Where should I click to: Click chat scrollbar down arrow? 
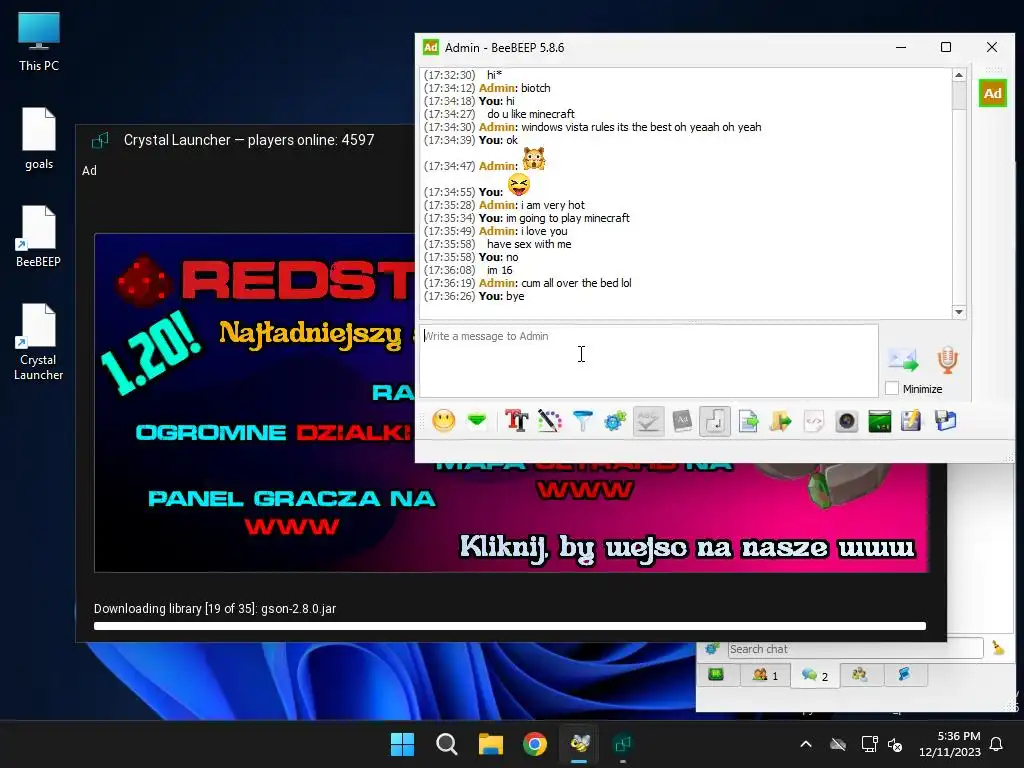(959, 312)
